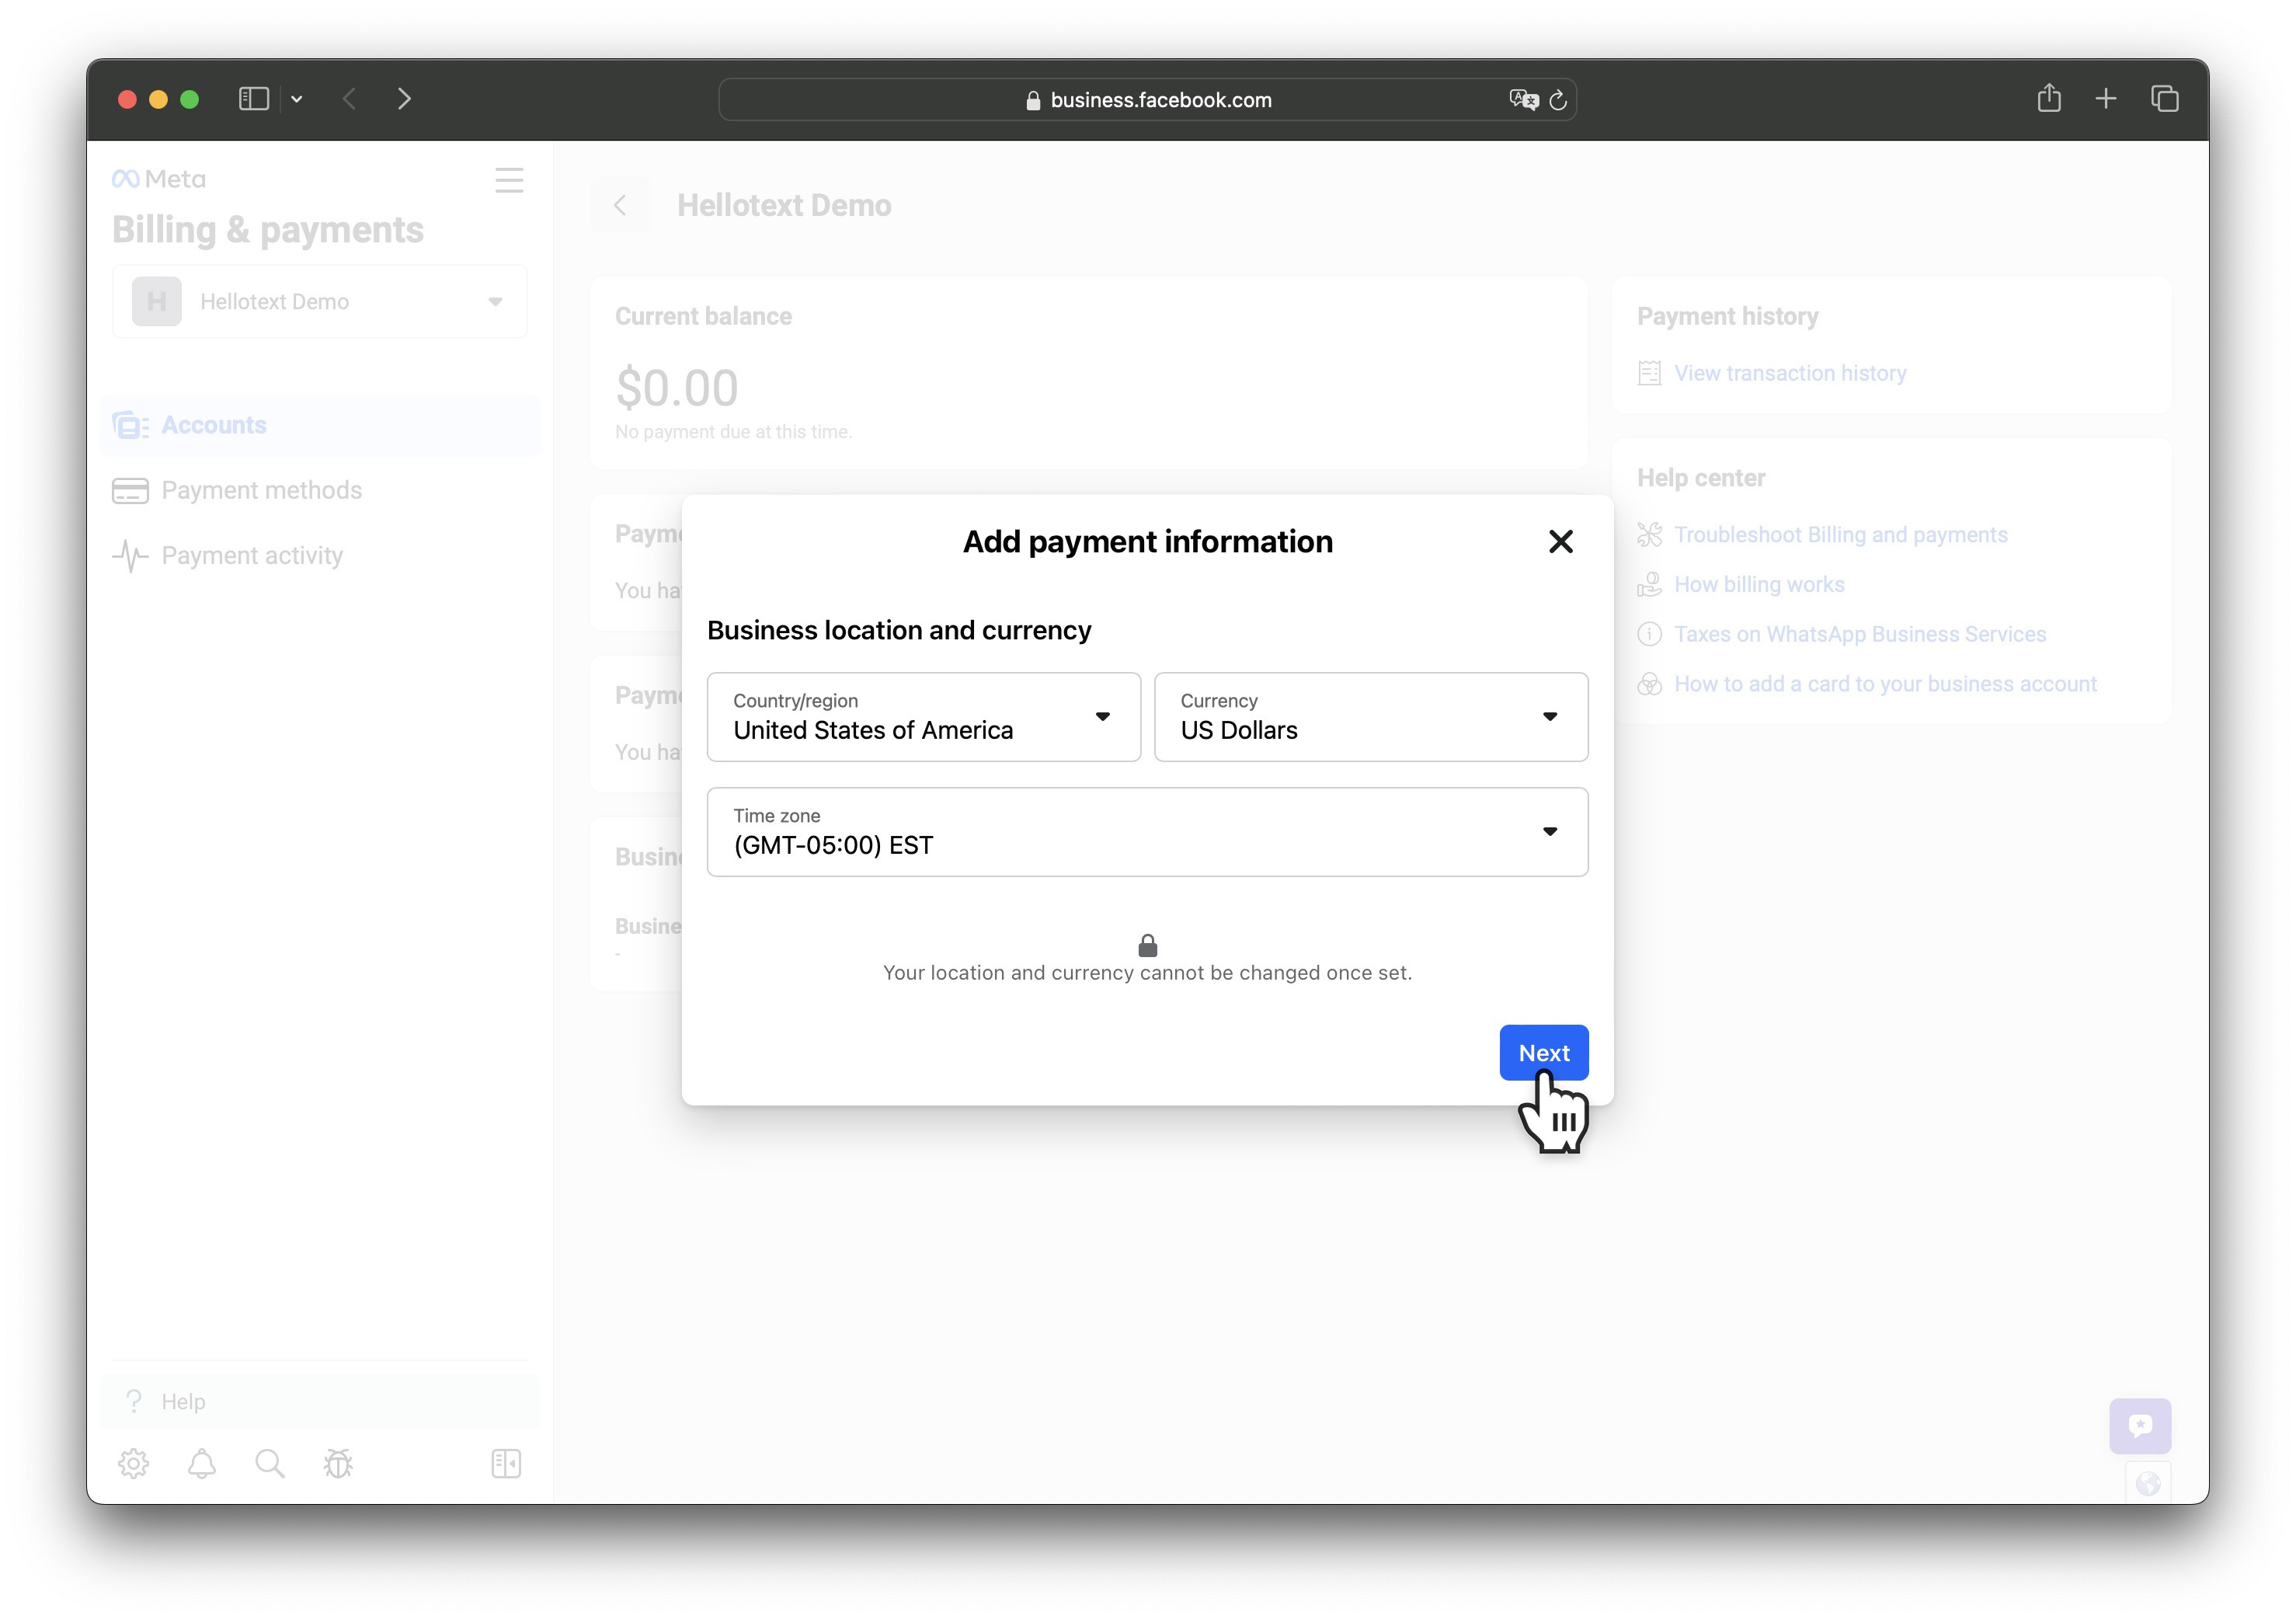The image size is (2296, 1619).
Task: Open a new Safari tab
Action: pyautogui.click(x=2106, y=98)
